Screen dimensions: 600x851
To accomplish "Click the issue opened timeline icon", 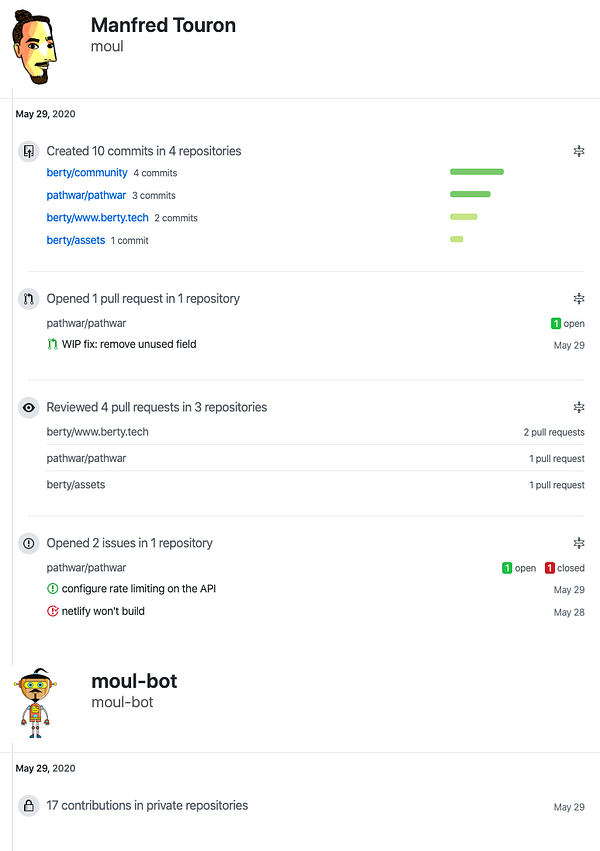I will (x=29, y=543).
